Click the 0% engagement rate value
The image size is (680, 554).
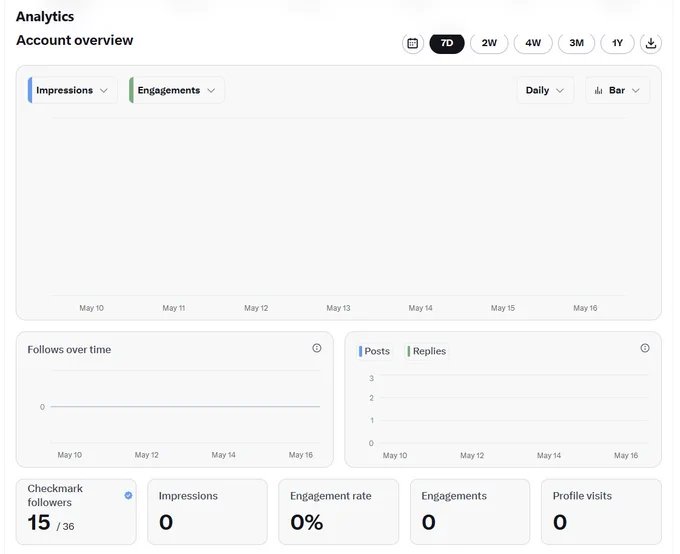click(307, 522)
